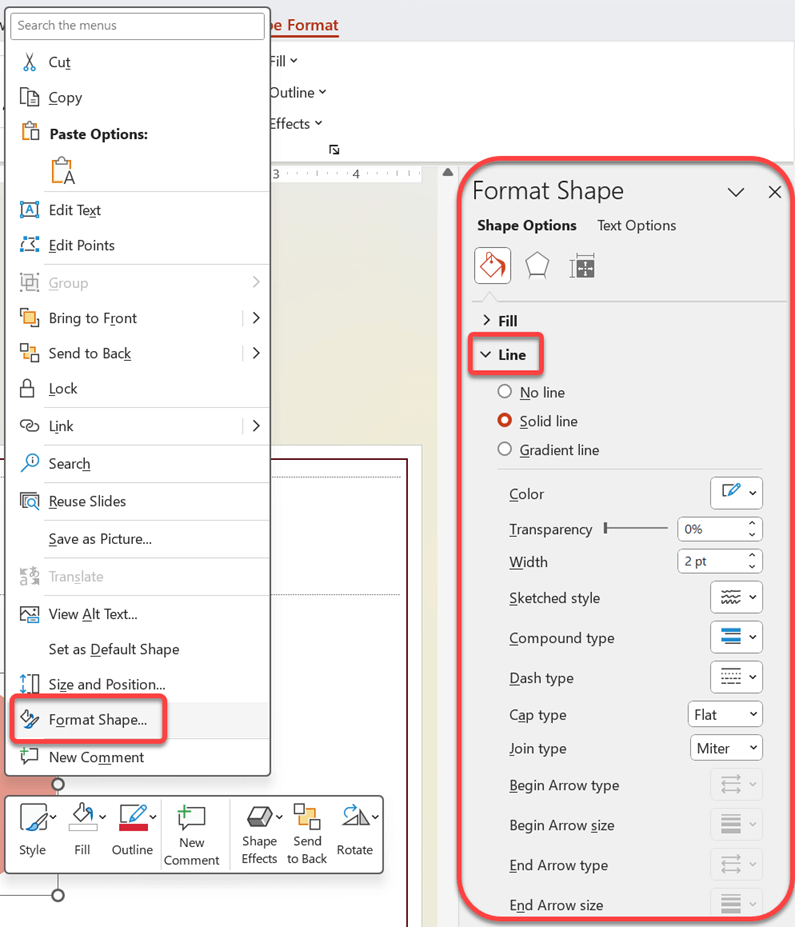Viewport: 795px width, 927px height.
Task: Choose Save as Picture from menu
Action: pyautogui.click(x=100, y=539)
